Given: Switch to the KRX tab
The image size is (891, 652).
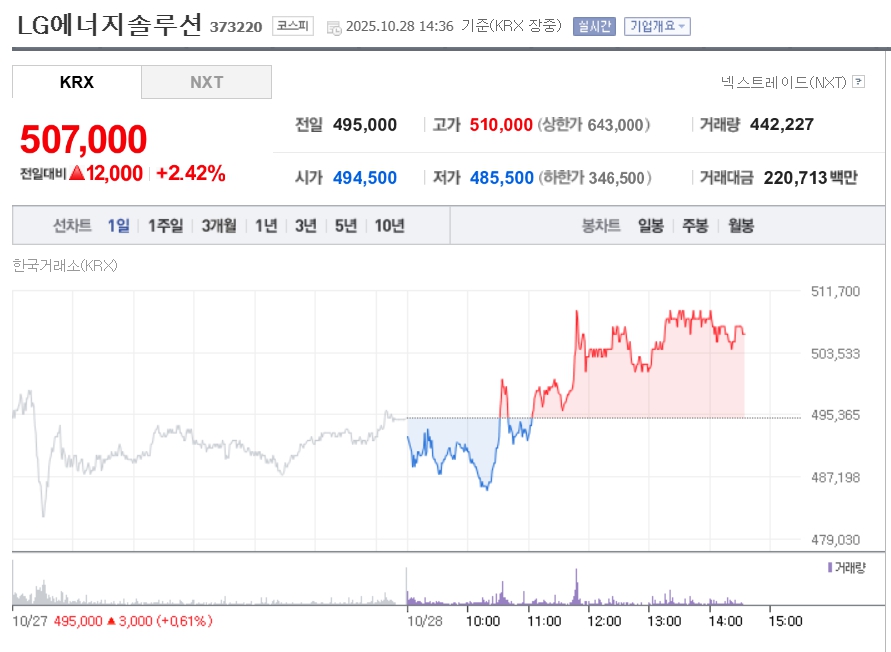Looking at the screenshot, I should click(77, 82).
